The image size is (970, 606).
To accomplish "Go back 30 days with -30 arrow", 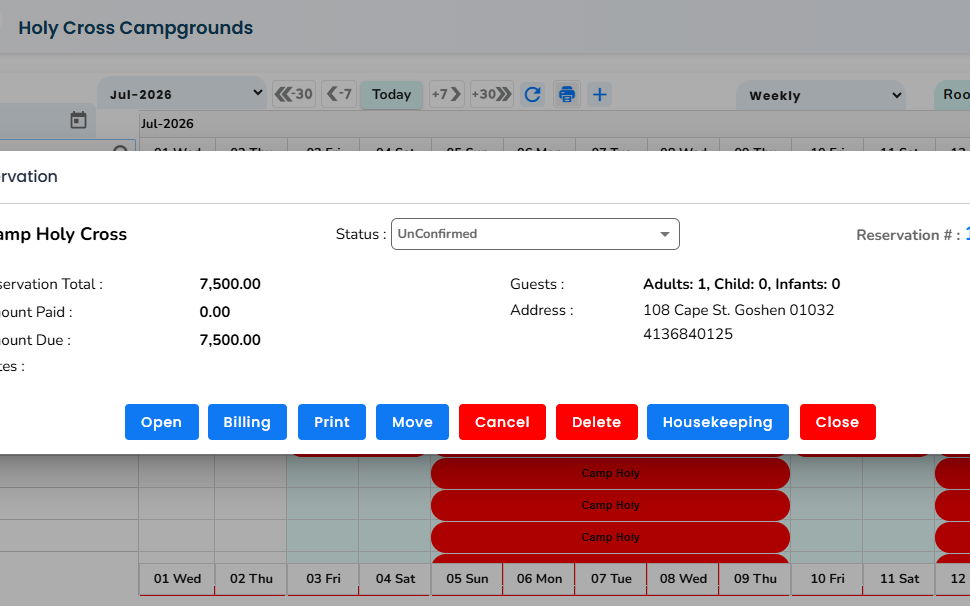I will 294,95.
